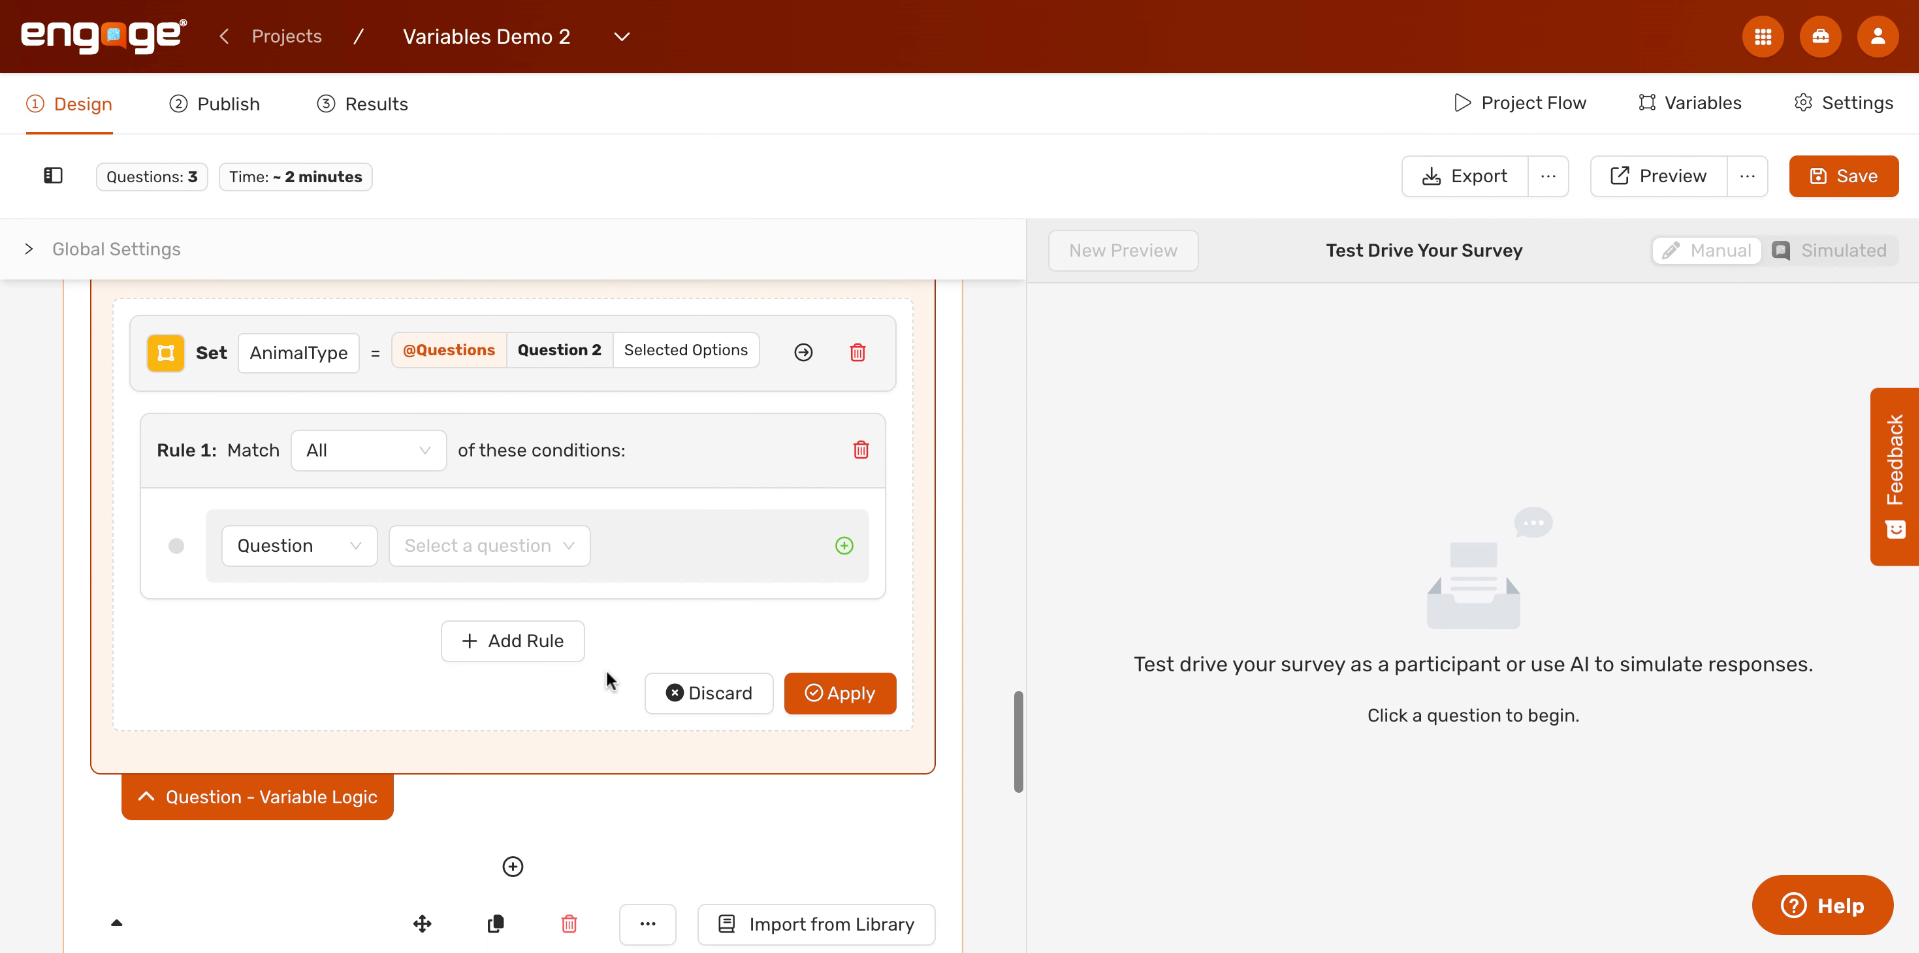The image size is (1919, 953).
Task: Open the Feedback side tab
Action: point(1894,476)
